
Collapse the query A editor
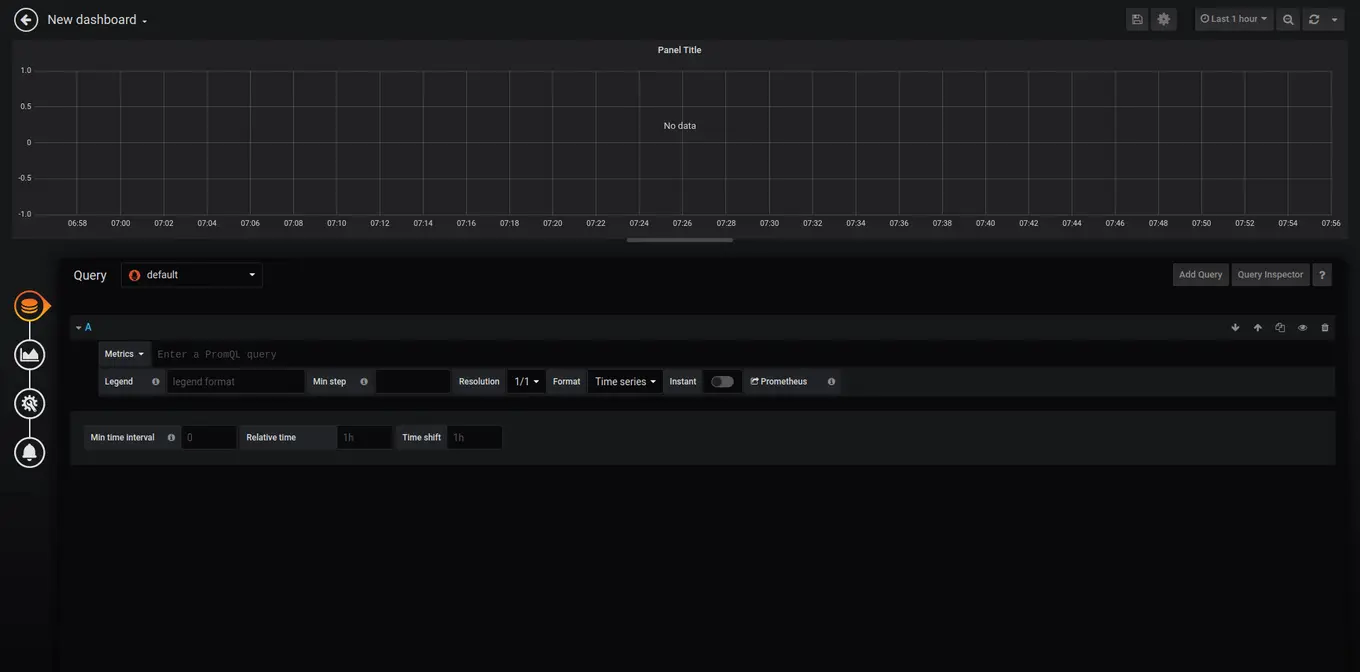78,326
